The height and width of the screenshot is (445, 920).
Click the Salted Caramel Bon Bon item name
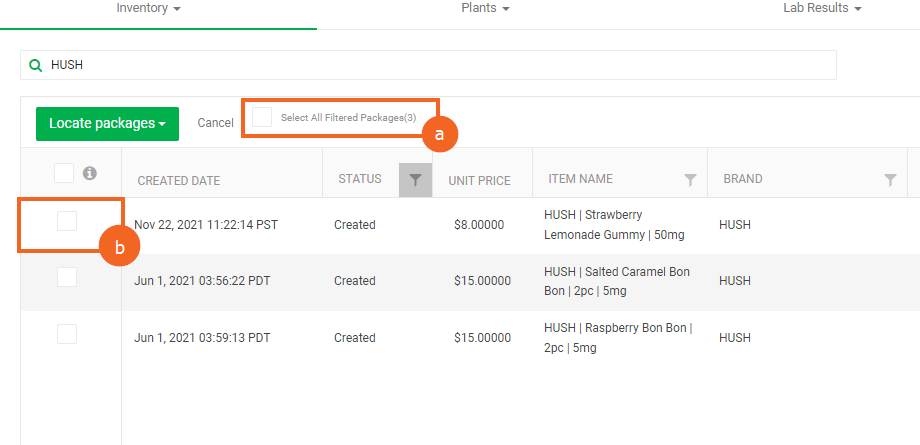pyautogui.click(x=617, y=281)
